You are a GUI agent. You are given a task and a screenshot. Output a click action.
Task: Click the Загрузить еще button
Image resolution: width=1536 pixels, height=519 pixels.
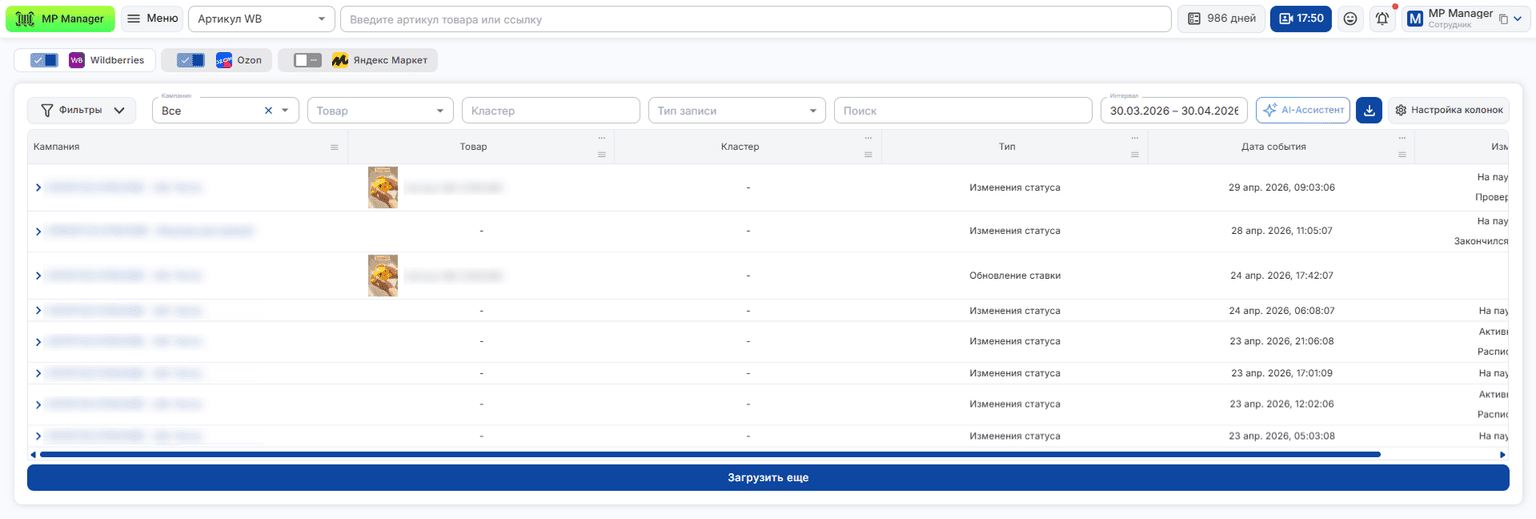[x=768, y=478]
